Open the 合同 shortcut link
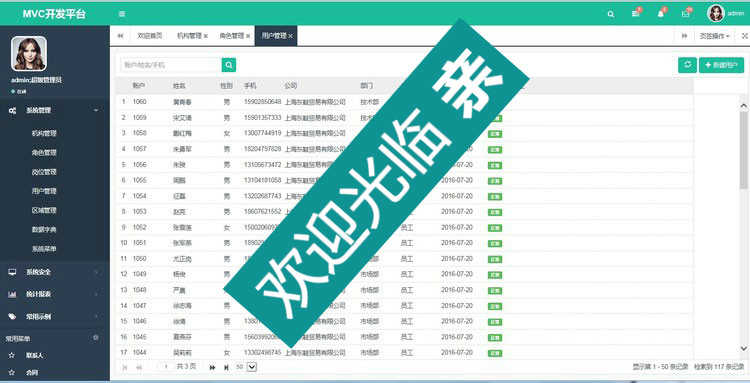 click(x=32, y=372)
